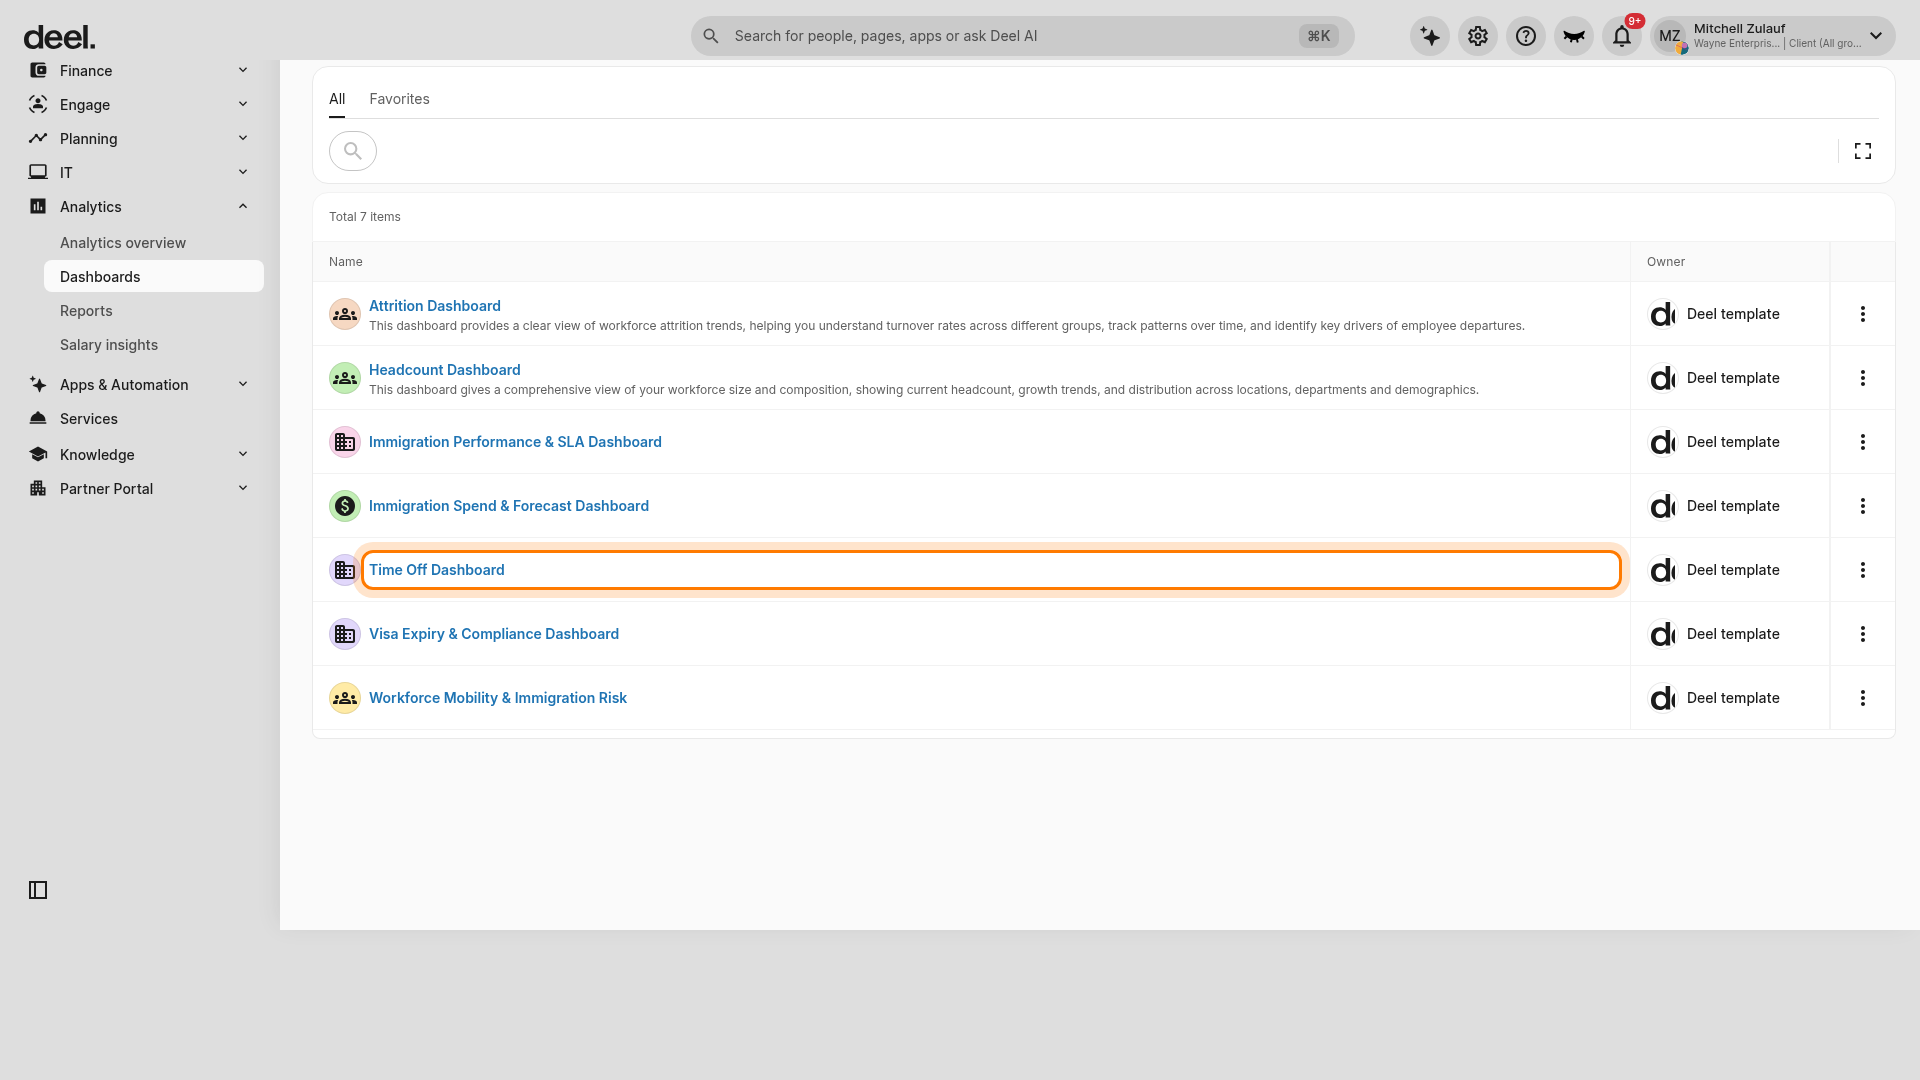Collapse the Analytics sidebar section

coord(140,207)
